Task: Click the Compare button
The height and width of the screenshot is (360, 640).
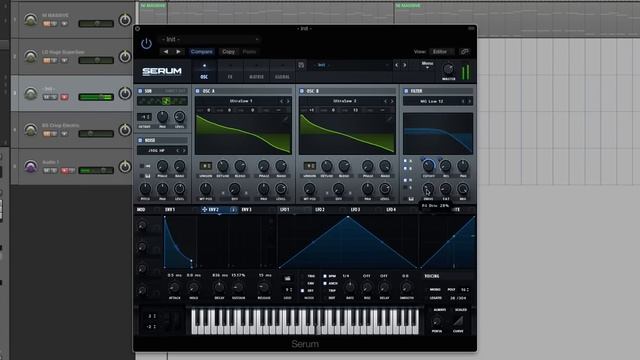Action: (x=202, y=52)
